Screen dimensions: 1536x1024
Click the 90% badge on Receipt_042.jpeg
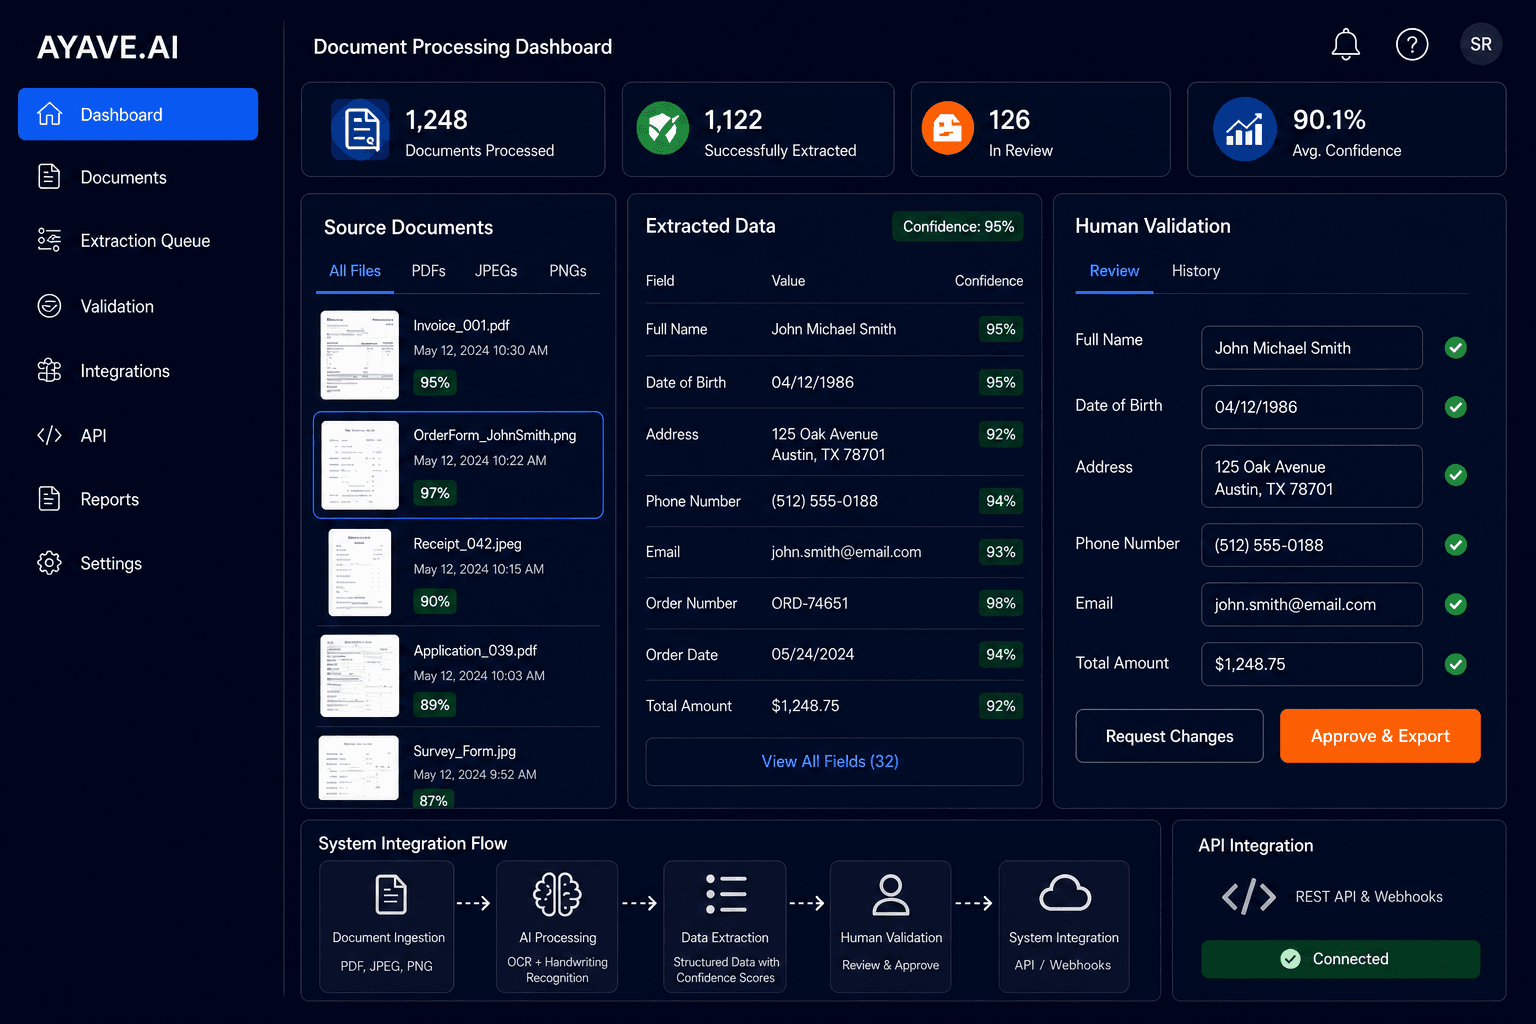coord(435,601)
